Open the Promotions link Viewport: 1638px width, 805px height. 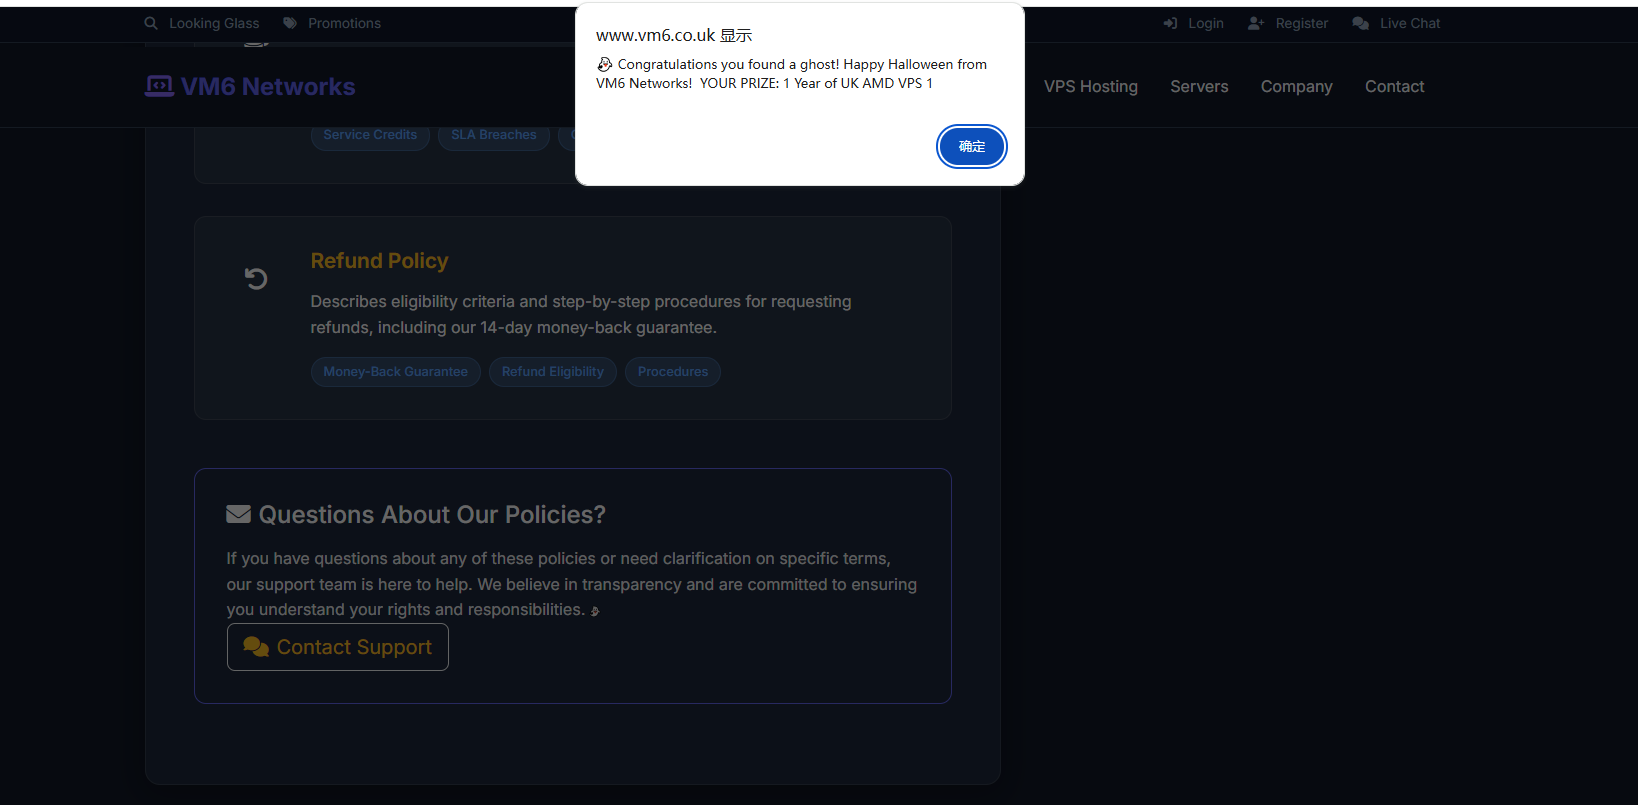coord(344,23)
